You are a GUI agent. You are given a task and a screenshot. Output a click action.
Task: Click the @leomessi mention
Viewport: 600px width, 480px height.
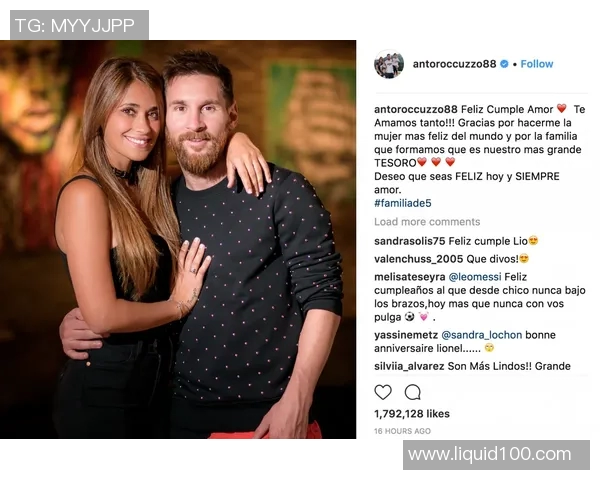(474, 277)
